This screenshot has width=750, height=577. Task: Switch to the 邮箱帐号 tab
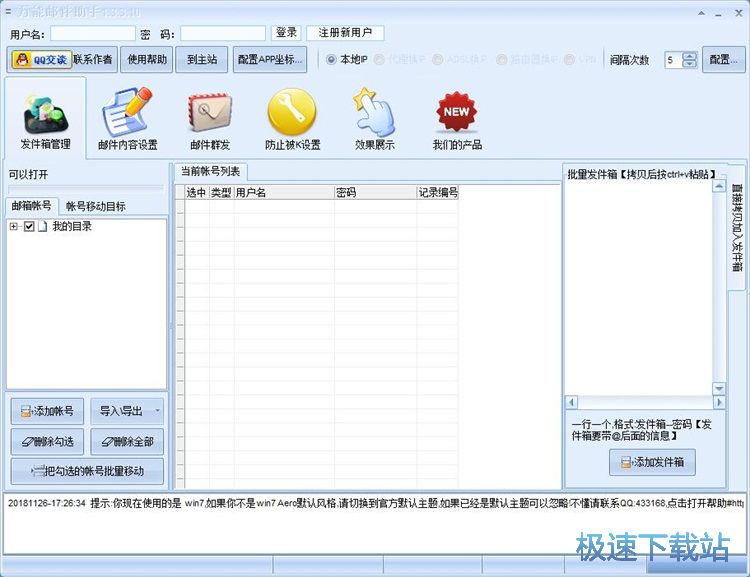(32, 206)
